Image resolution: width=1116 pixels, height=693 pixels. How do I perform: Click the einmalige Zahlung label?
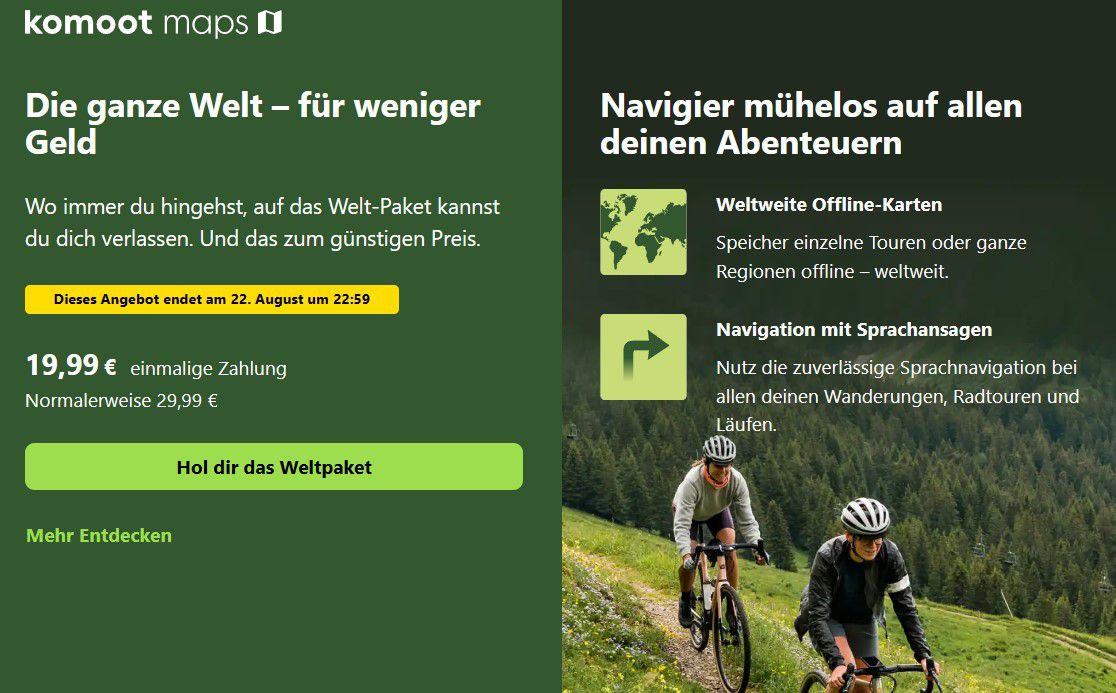(209, 369)
